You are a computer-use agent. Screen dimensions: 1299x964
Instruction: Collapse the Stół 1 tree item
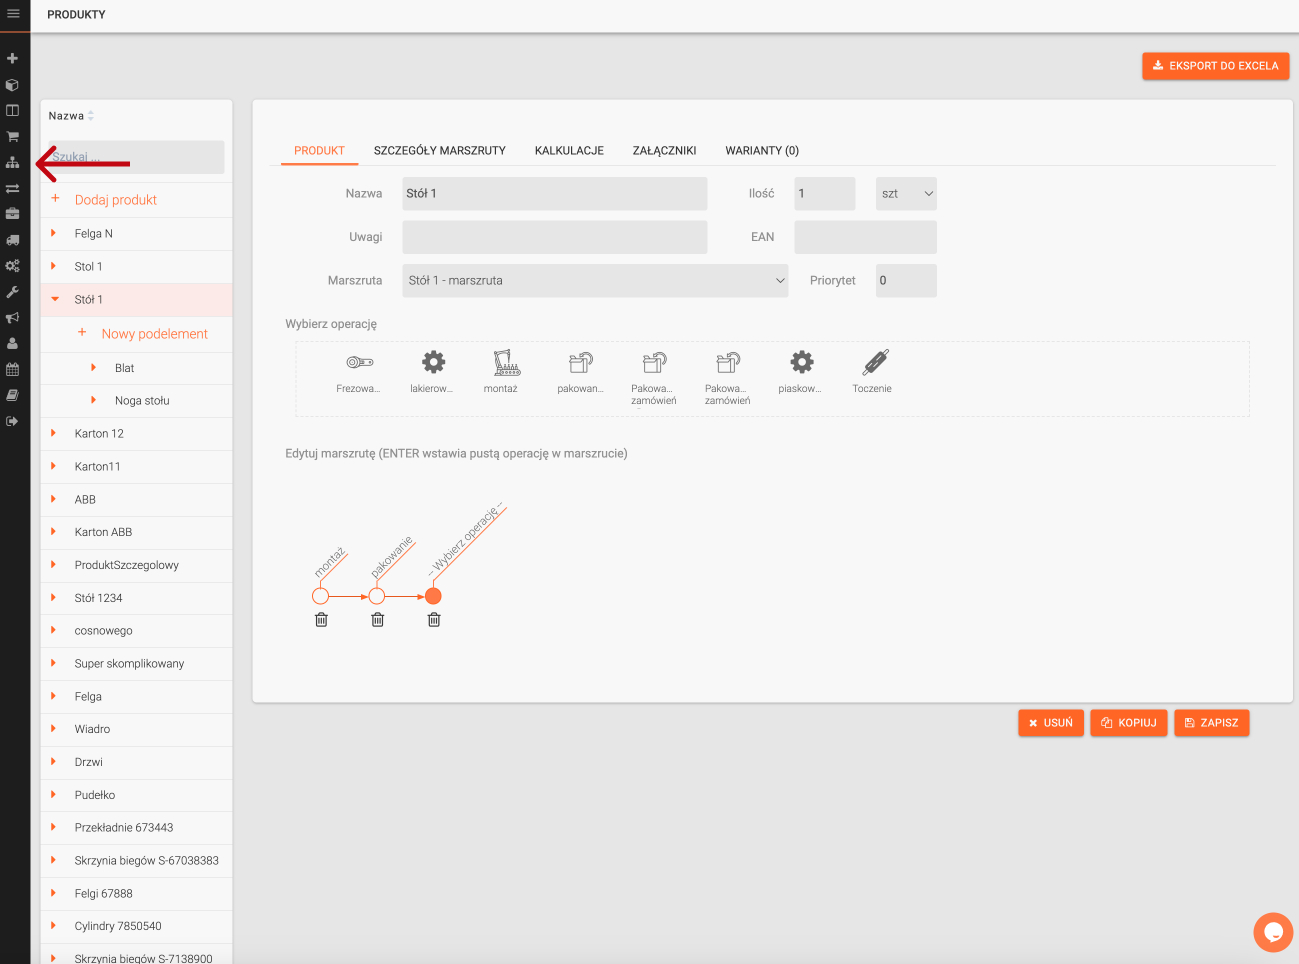[55, 299]
